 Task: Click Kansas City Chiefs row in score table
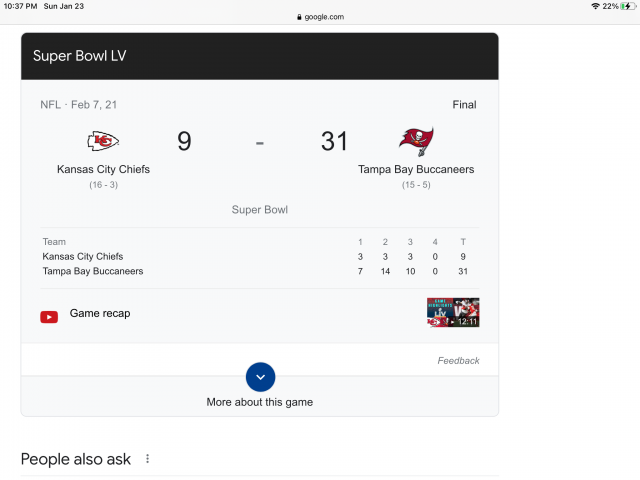(83, 257)
